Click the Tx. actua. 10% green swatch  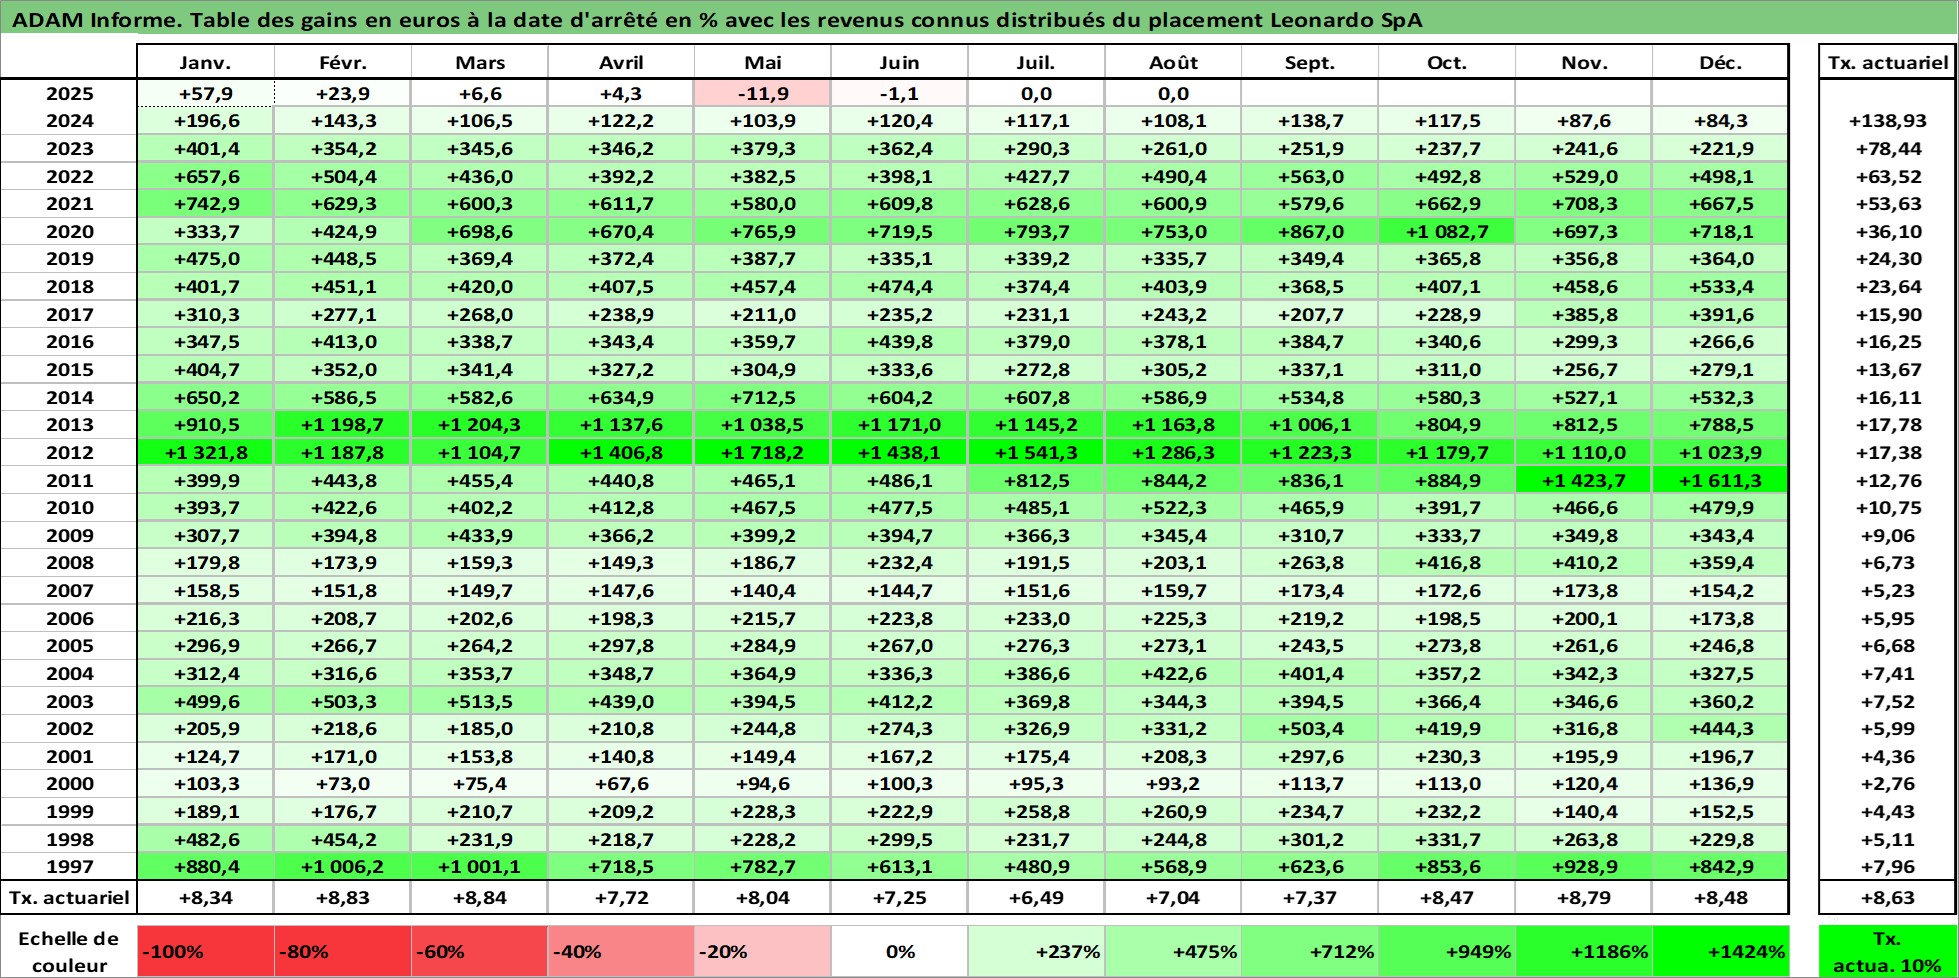(x=1888, y=951)
